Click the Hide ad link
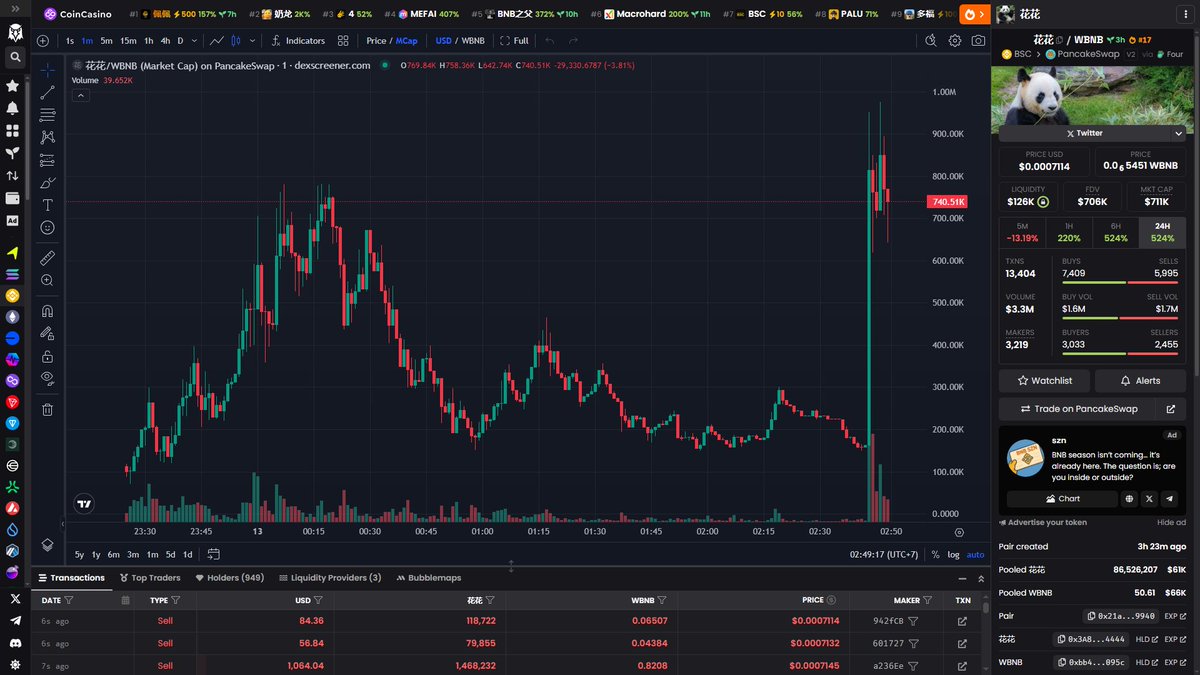The width and height of the screenshot is (1200, 675). [1171, 522]
